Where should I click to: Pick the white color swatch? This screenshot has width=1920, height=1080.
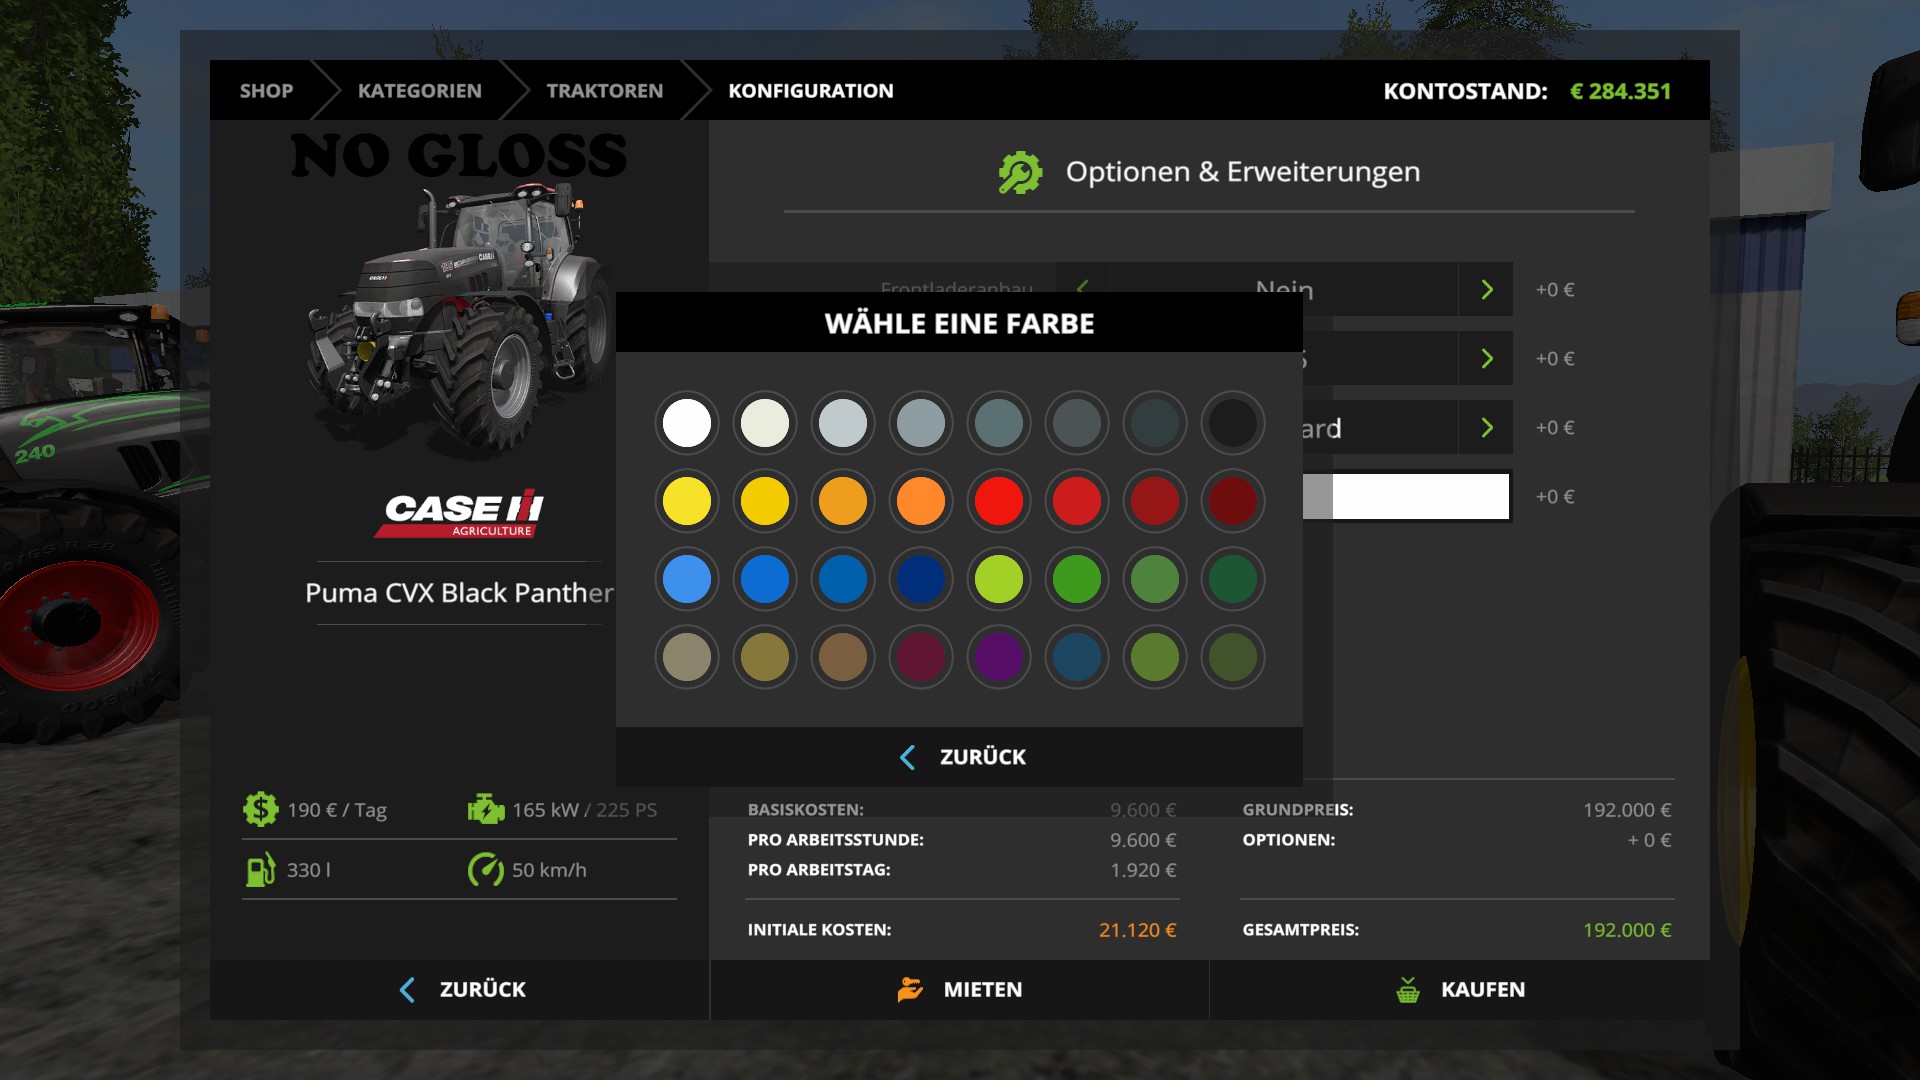point(687,423)
